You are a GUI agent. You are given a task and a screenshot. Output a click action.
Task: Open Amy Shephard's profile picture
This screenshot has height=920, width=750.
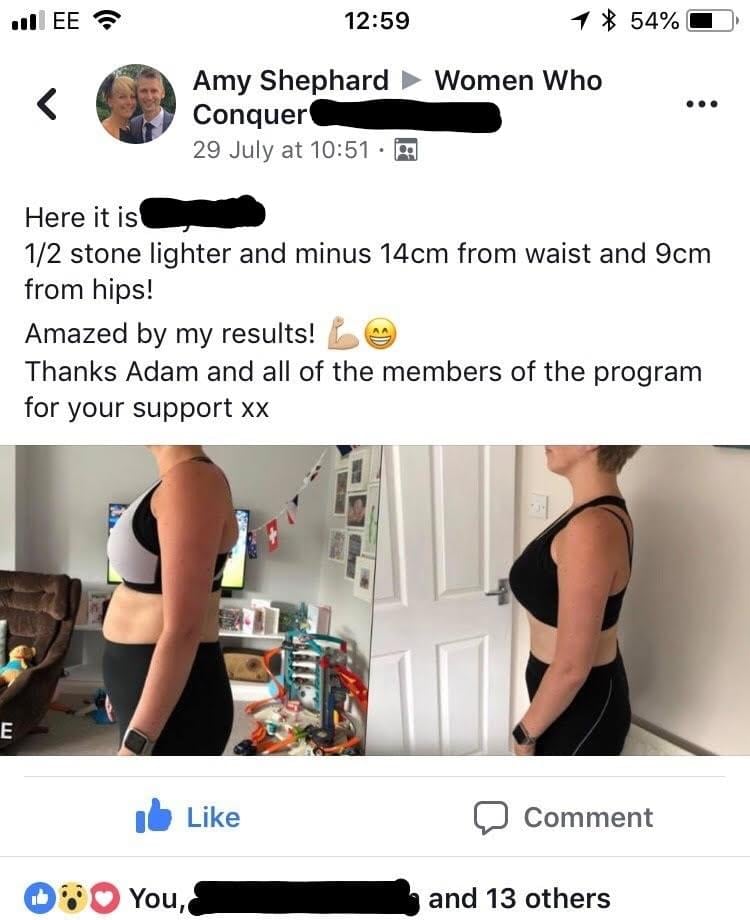136,104
